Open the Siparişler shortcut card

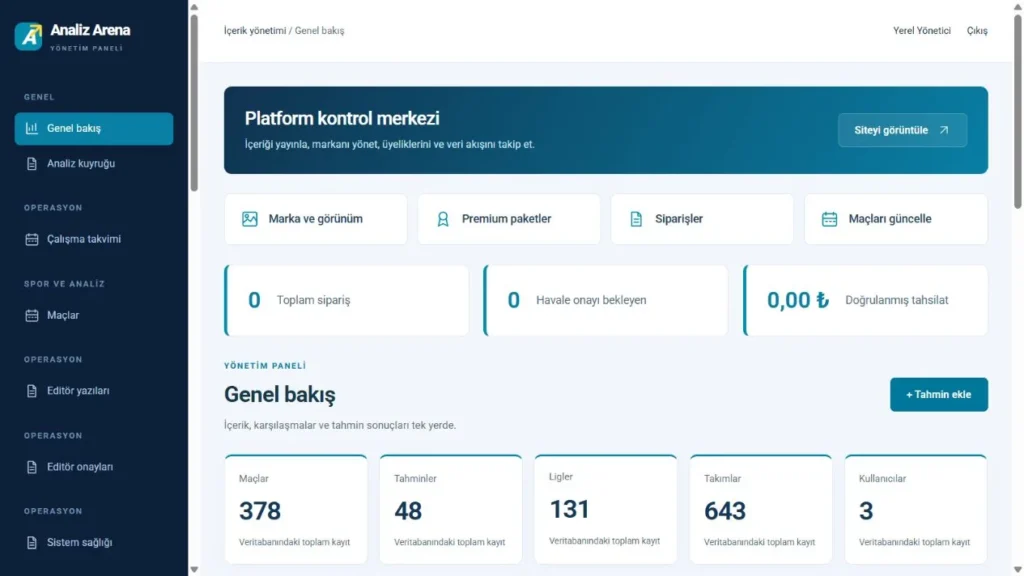pyautogui.click(x=702, y=219)
